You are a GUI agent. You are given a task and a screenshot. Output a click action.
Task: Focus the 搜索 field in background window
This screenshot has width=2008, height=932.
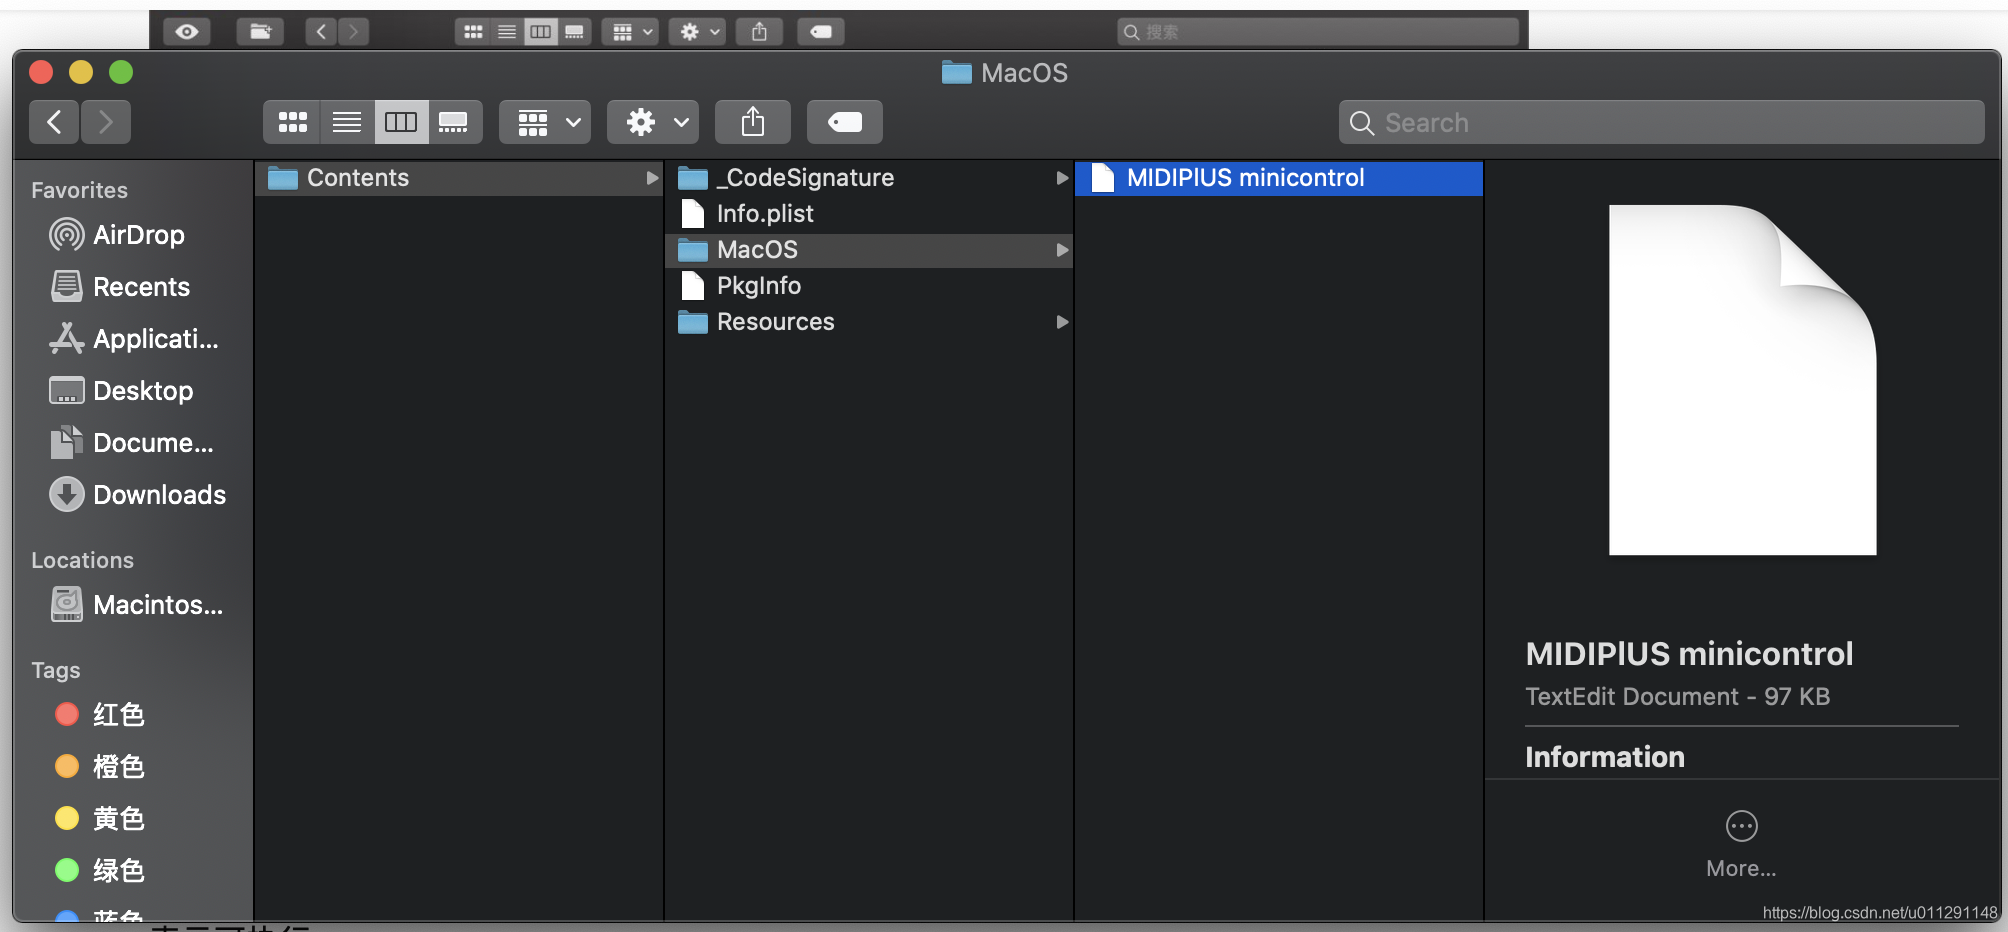point(1318,32)
